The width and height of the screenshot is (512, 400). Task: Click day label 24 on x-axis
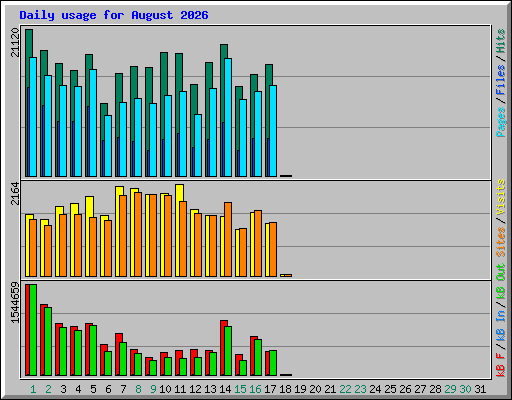coord(375,389)
